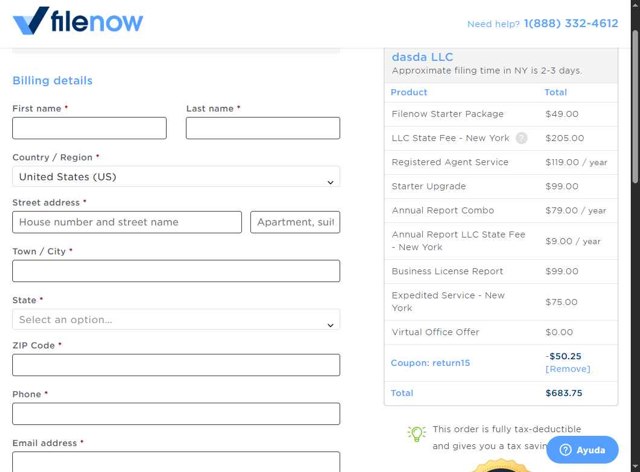Screen dimensions: 640x472
Task: Click the Registered Agent Service row
Action: click(x=501, y=162)
